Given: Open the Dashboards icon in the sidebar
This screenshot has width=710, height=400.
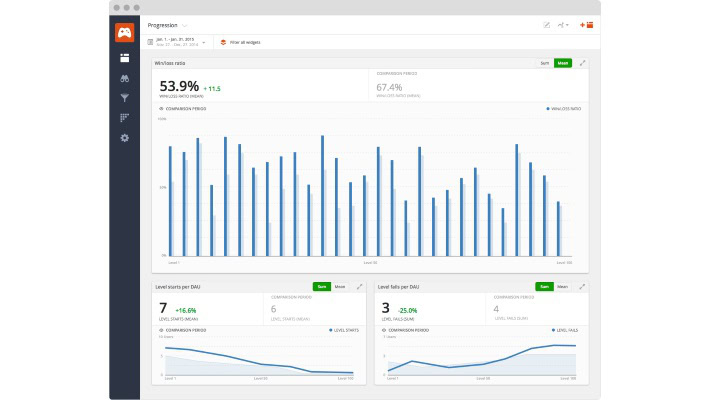Looking at the screenshot, I should (x=124, y=58).
